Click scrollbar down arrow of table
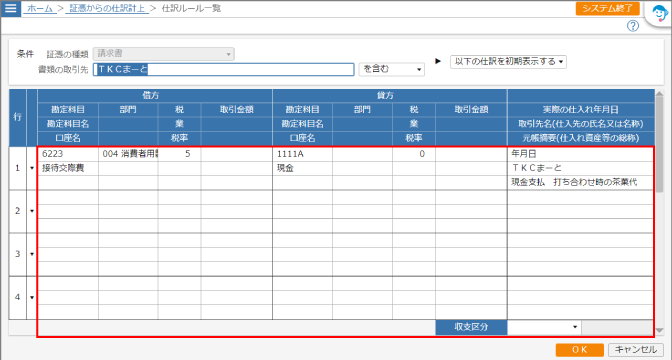The image size is (672, 360). point(659,330)
